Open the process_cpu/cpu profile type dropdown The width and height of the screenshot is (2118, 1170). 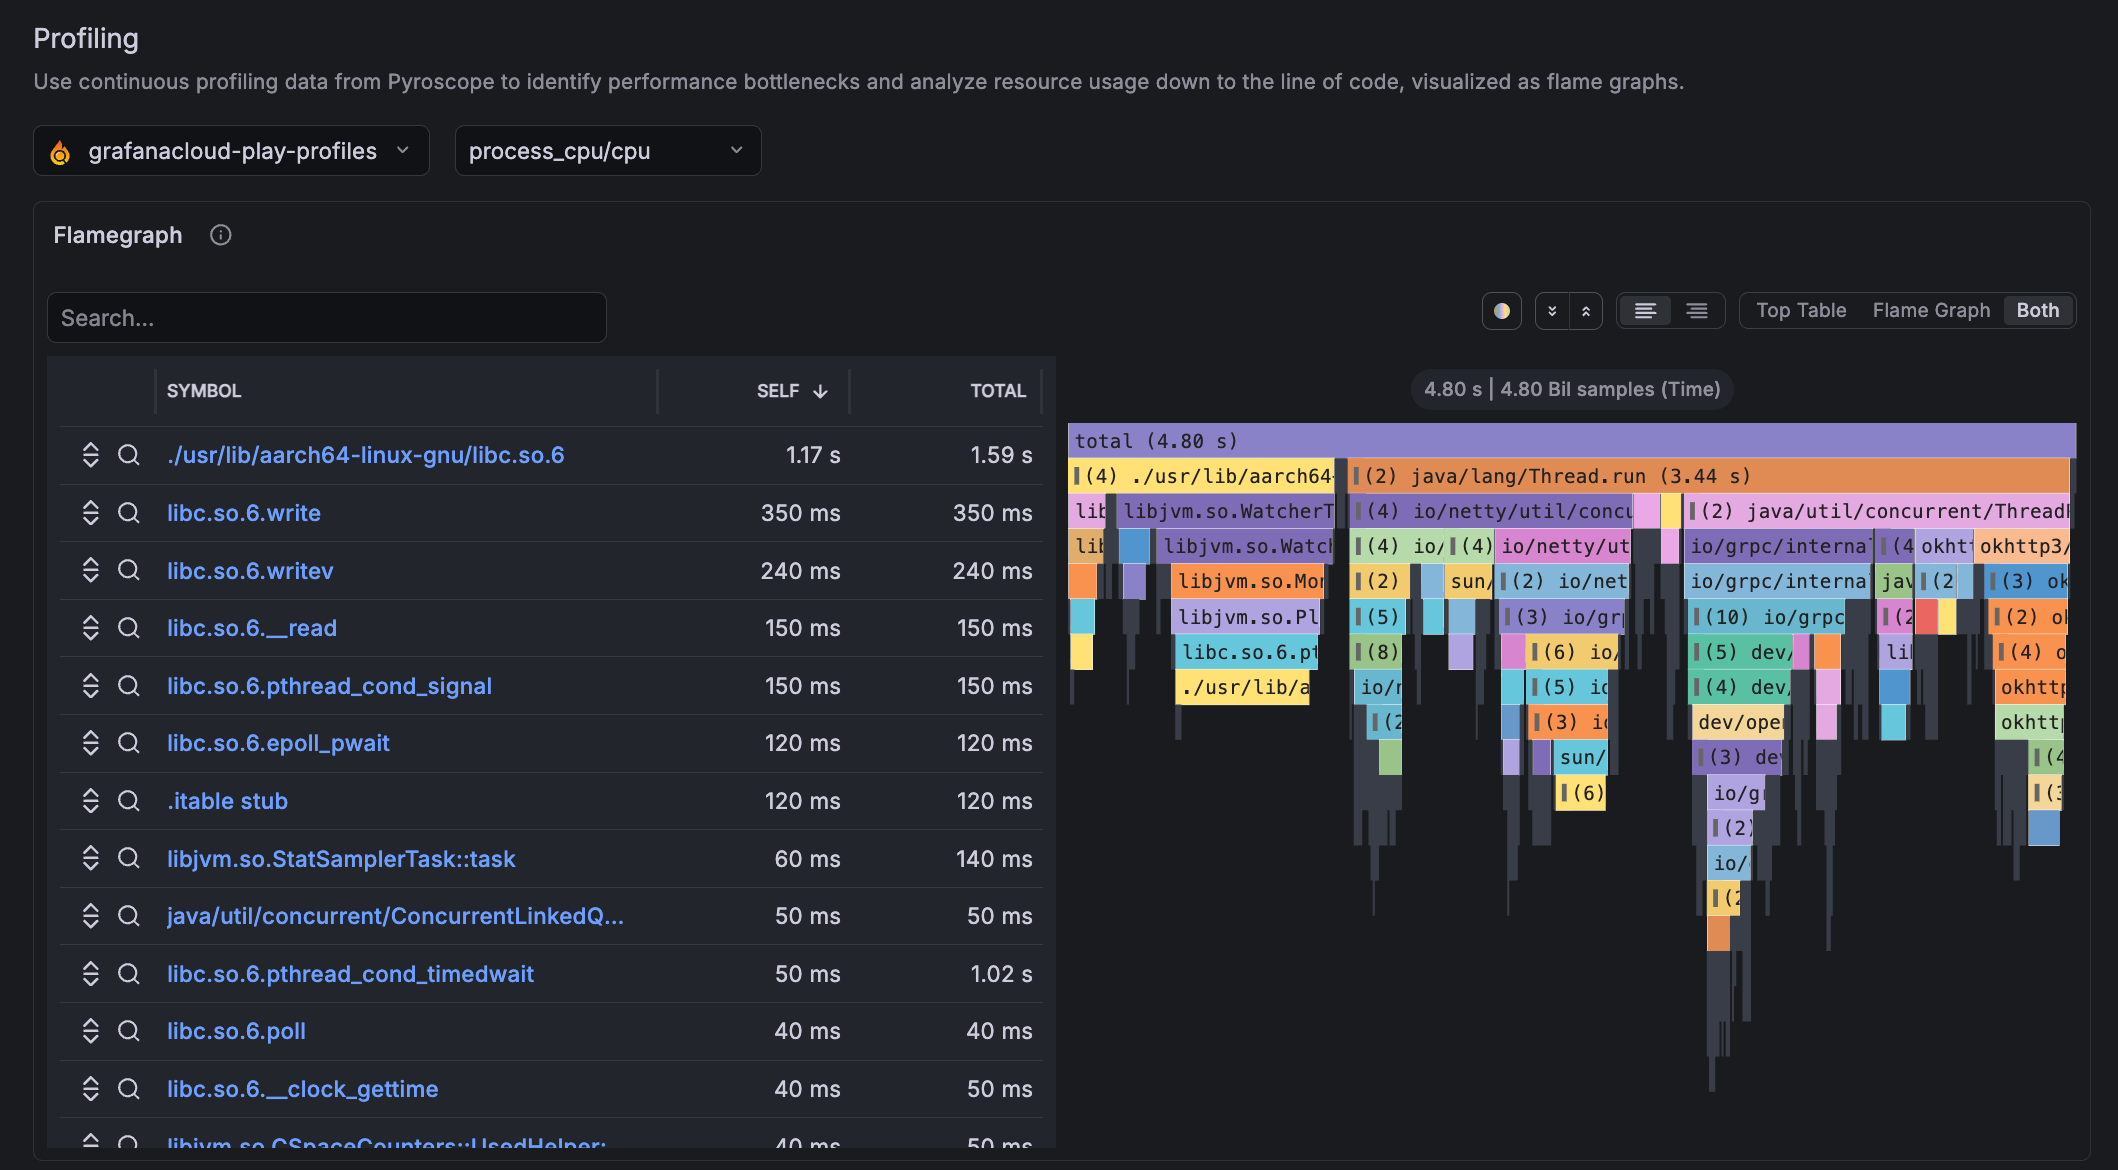(x=607, y=151)
